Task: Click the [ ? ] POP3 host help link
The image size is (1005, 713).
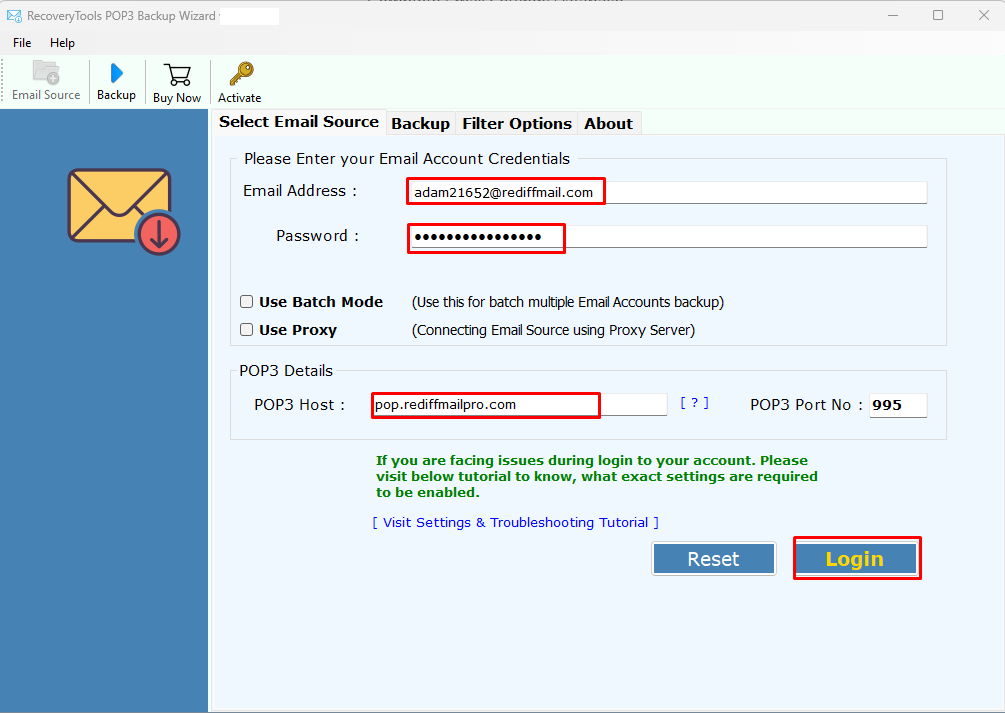Action: click(694, 403)
